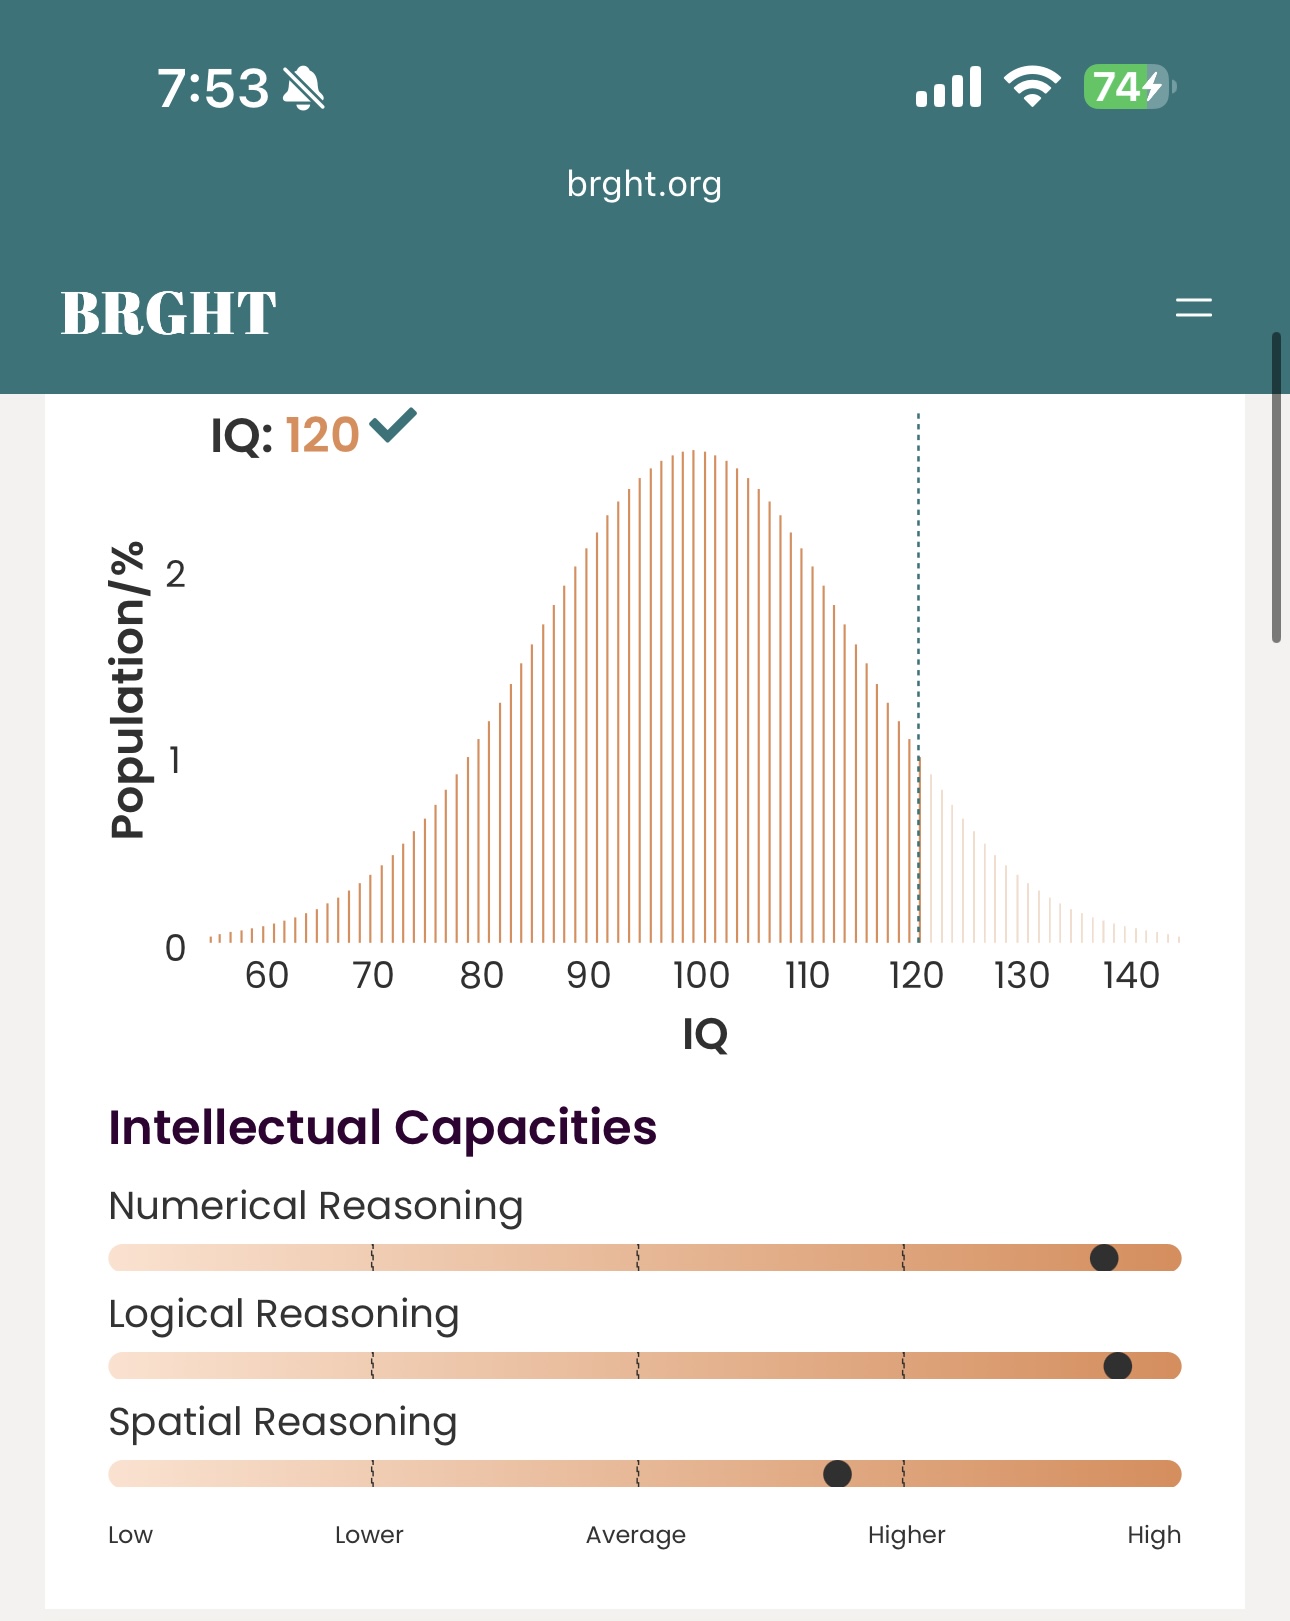Click the page scrollbar thumb

tap(1276, 487)
